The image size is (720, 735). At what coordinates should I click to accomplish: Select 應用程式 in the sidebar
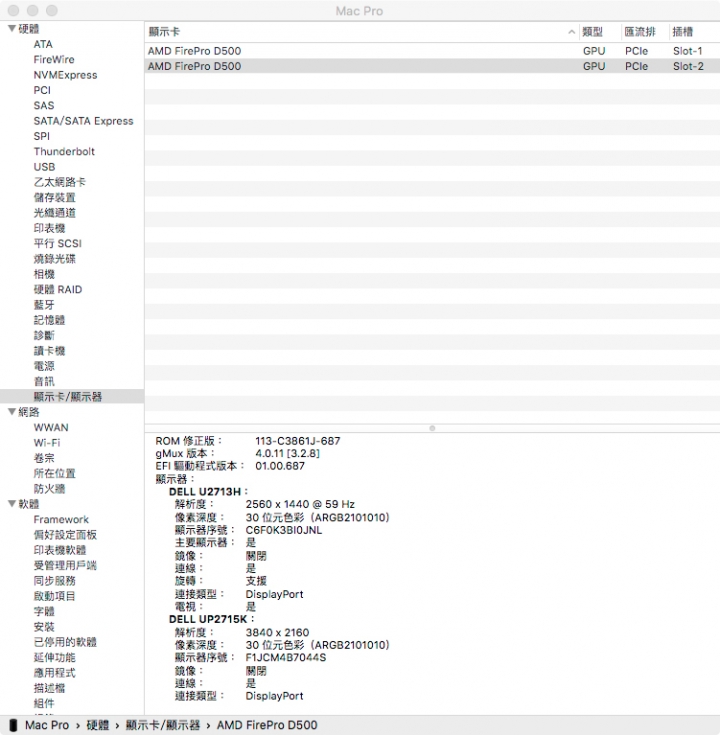click(x=54, y=672)
